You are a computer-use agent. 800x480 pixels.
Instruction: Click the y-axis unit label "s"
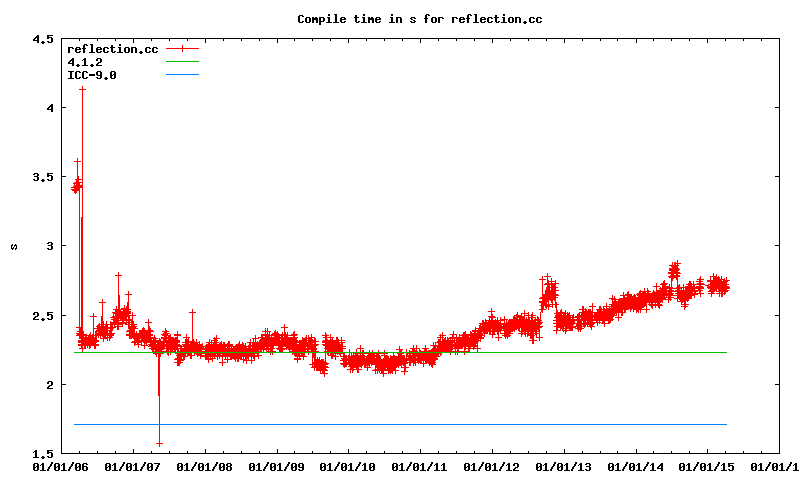pyautogui.click(x=13, y=246)
